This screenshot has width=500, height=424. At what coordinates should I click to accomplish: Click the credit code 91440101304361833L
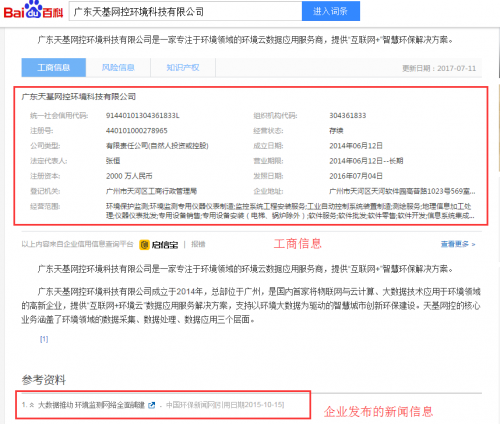tap(143, 116)
